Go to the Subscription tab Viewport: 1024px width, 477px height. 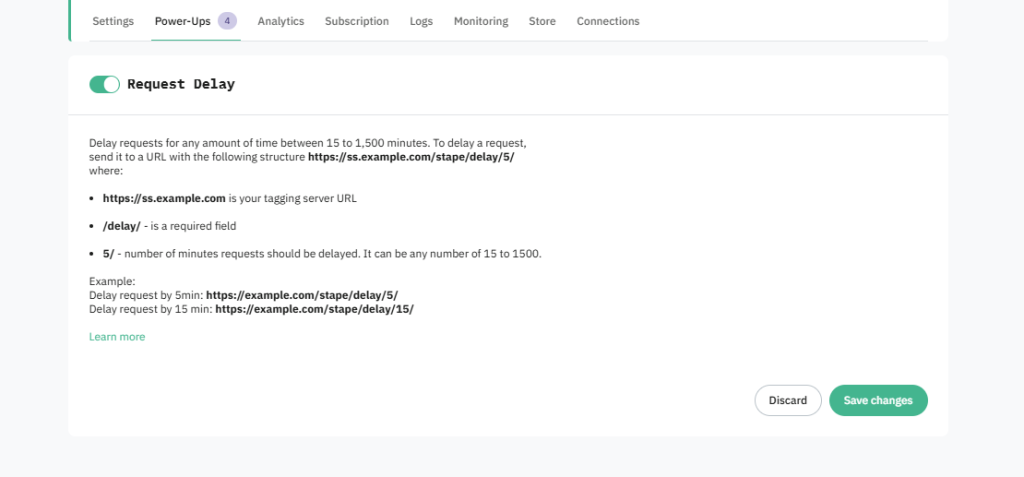[356, 21]
